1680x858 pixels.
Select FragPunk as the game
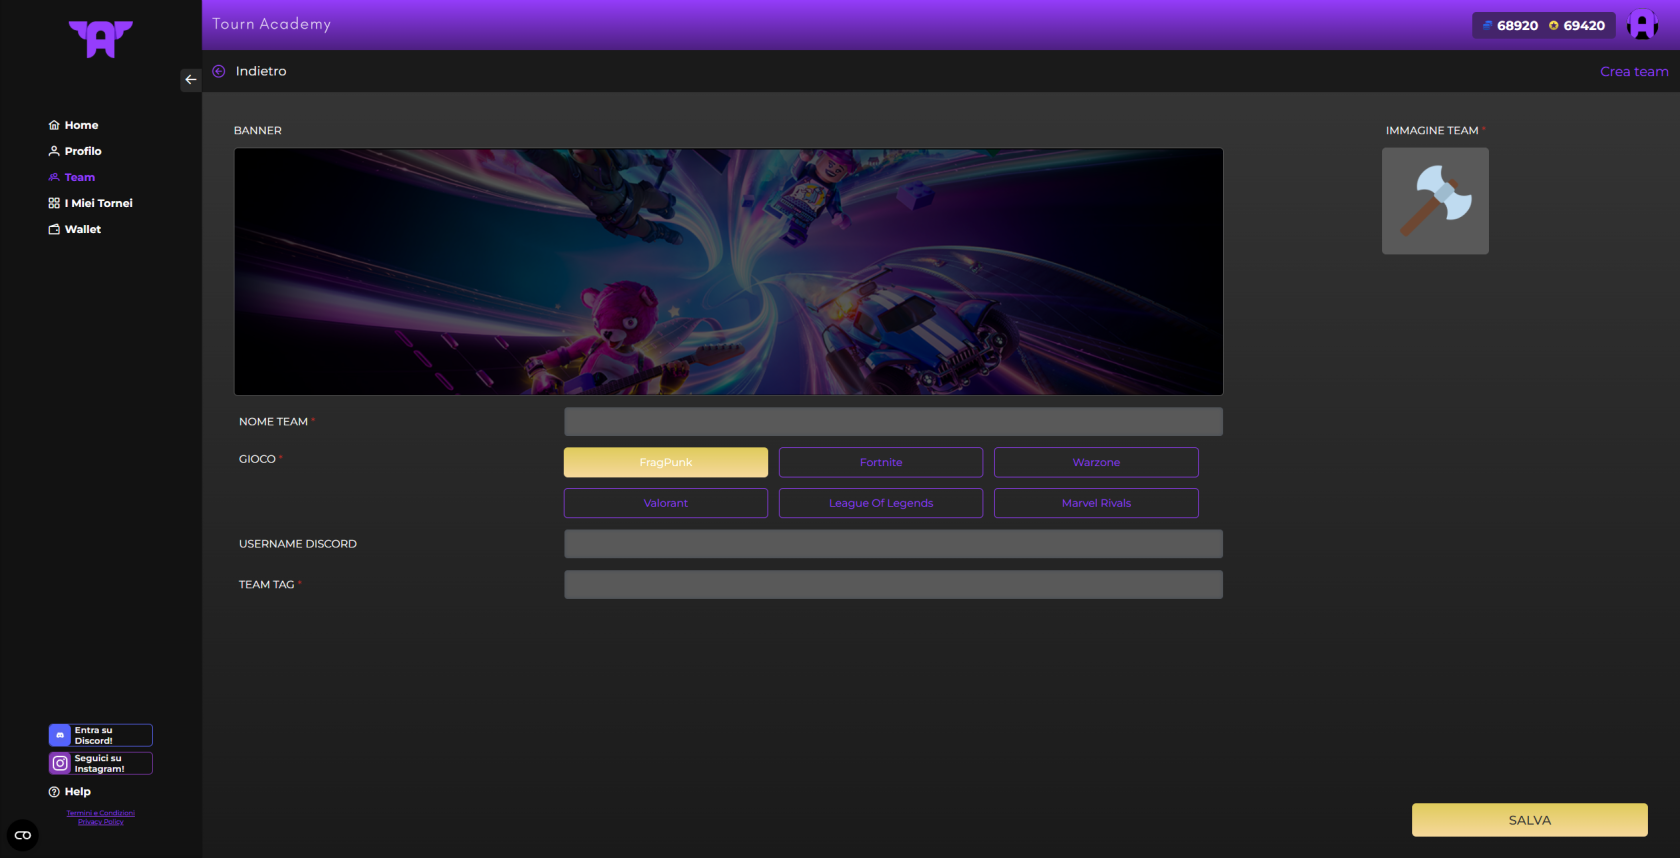(665, 462)
